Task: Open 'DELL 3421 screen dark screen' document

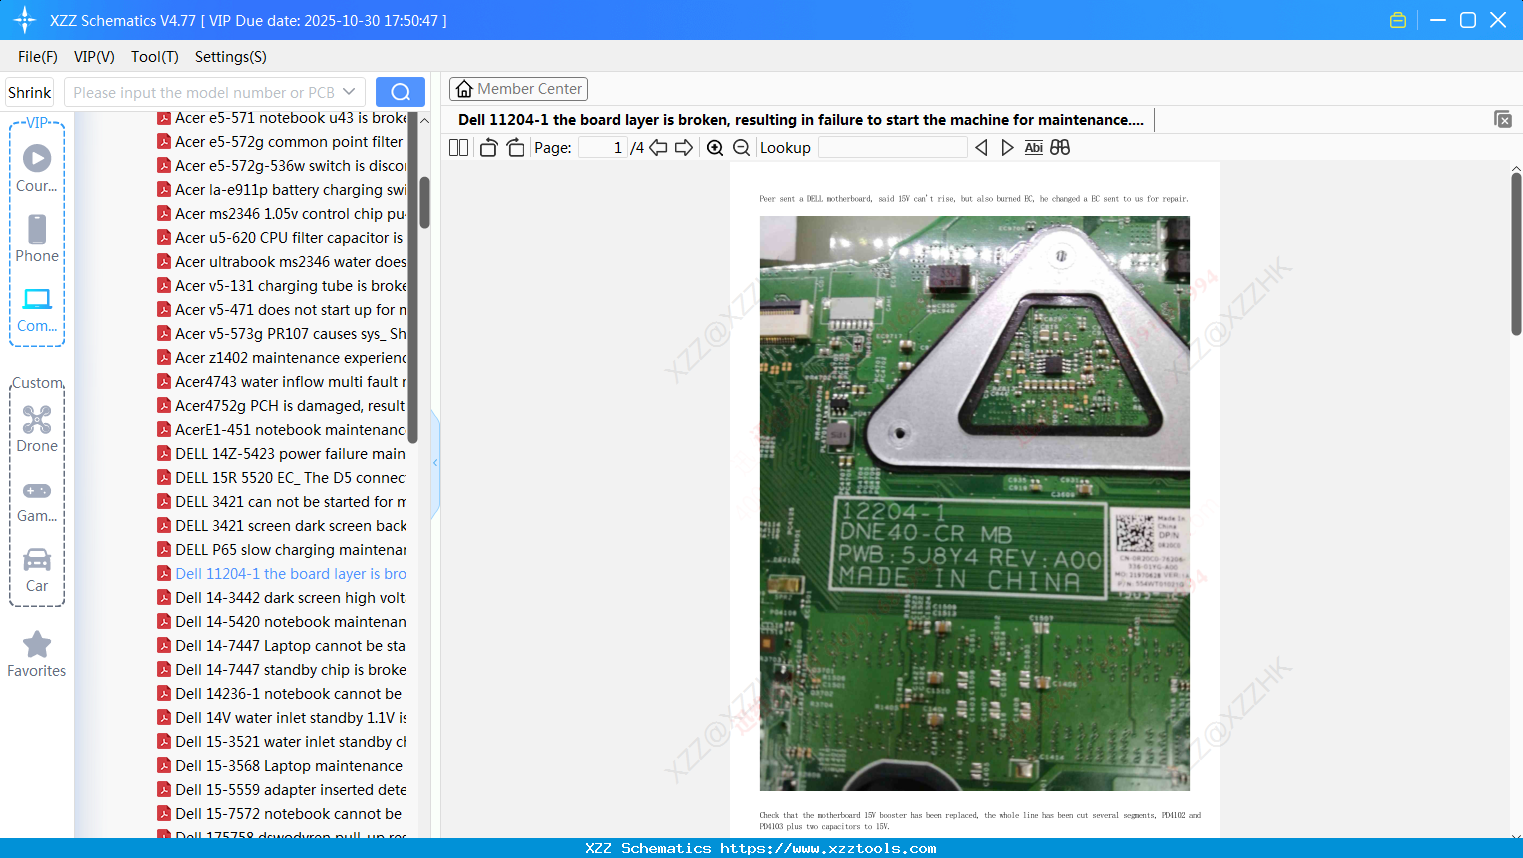Action: 281,526
